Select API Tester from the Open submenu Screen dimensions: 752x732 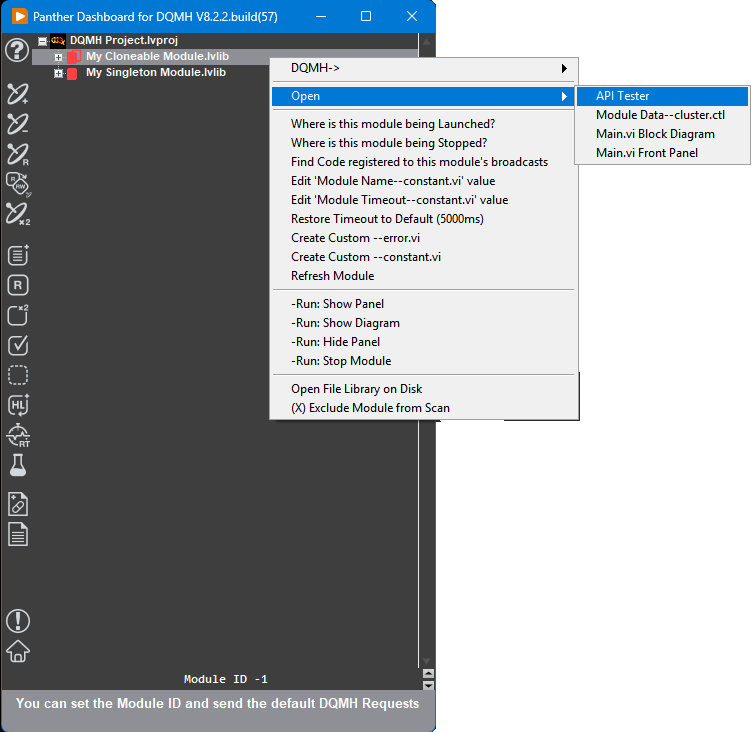coord(662,96)
